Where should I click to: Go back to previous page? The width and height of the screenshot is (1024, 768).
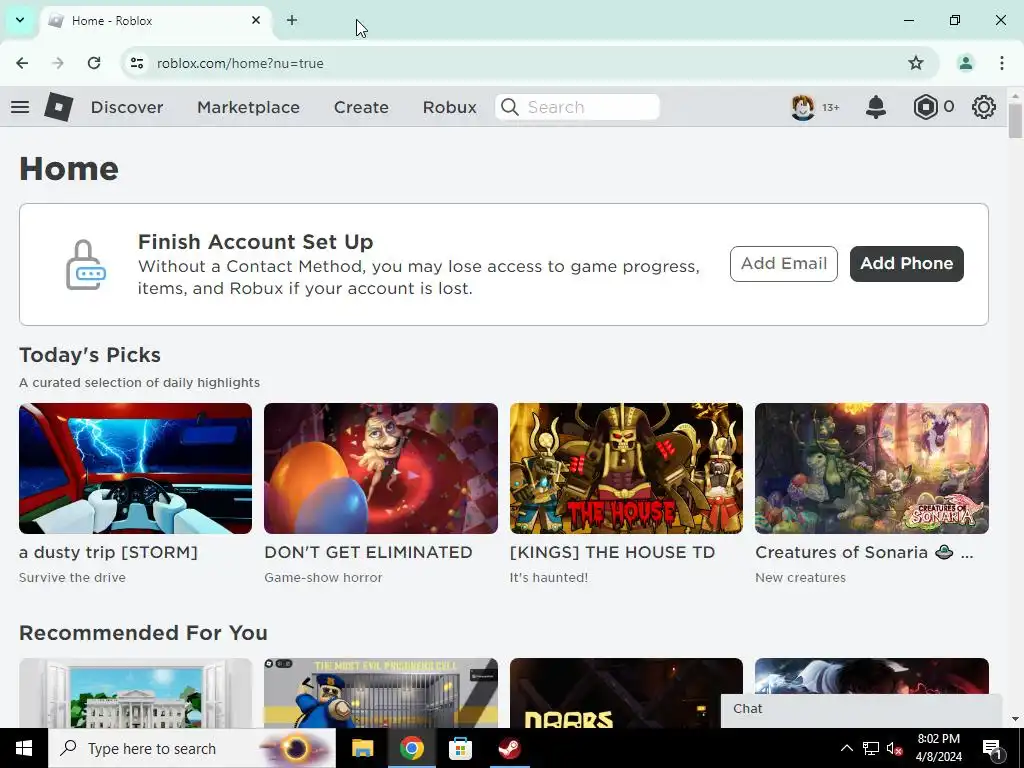tap(22, 63)
